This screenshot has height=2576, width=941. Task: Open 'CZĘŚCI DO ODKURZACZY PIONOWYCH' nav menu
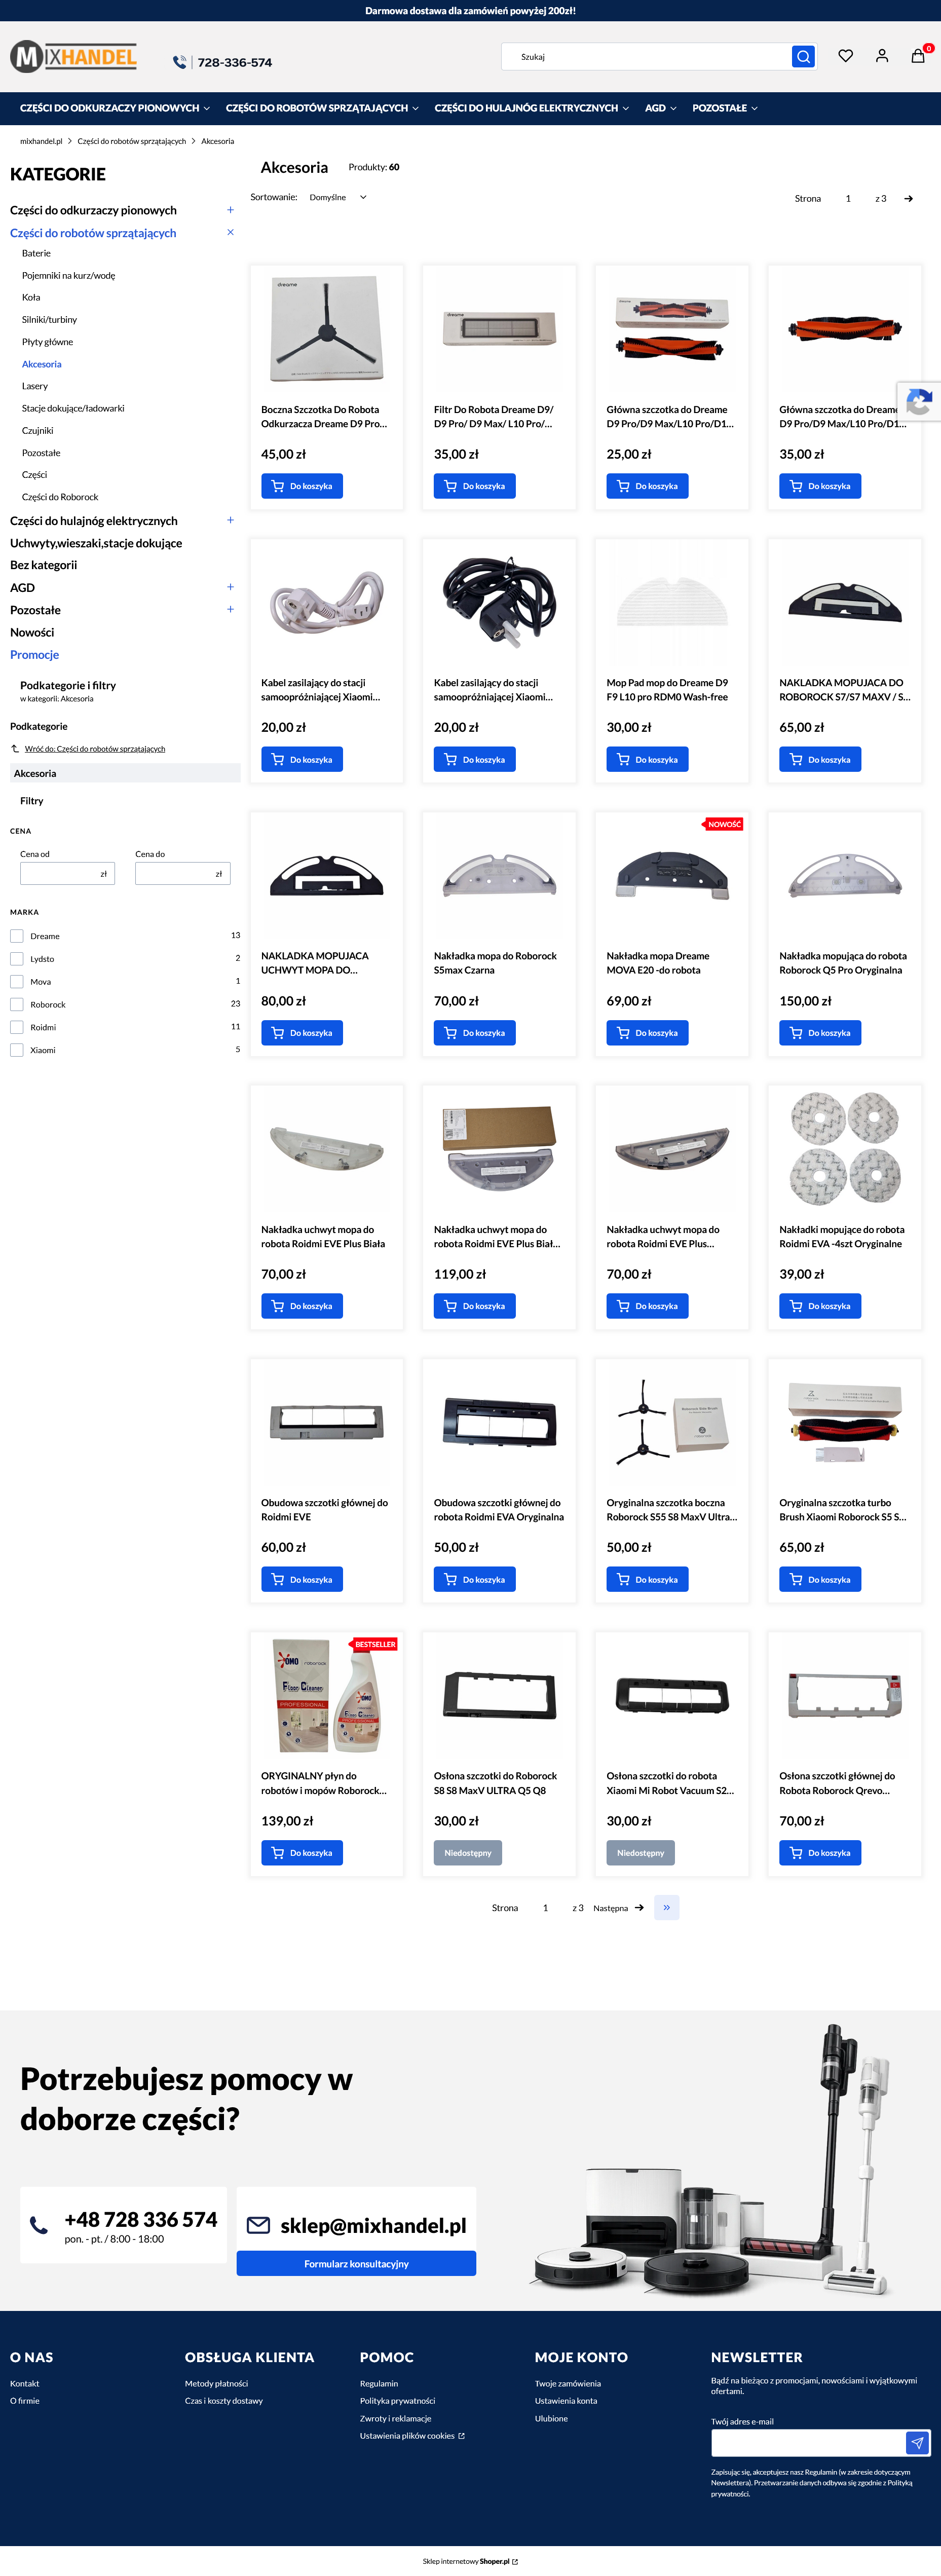(115, 108)
